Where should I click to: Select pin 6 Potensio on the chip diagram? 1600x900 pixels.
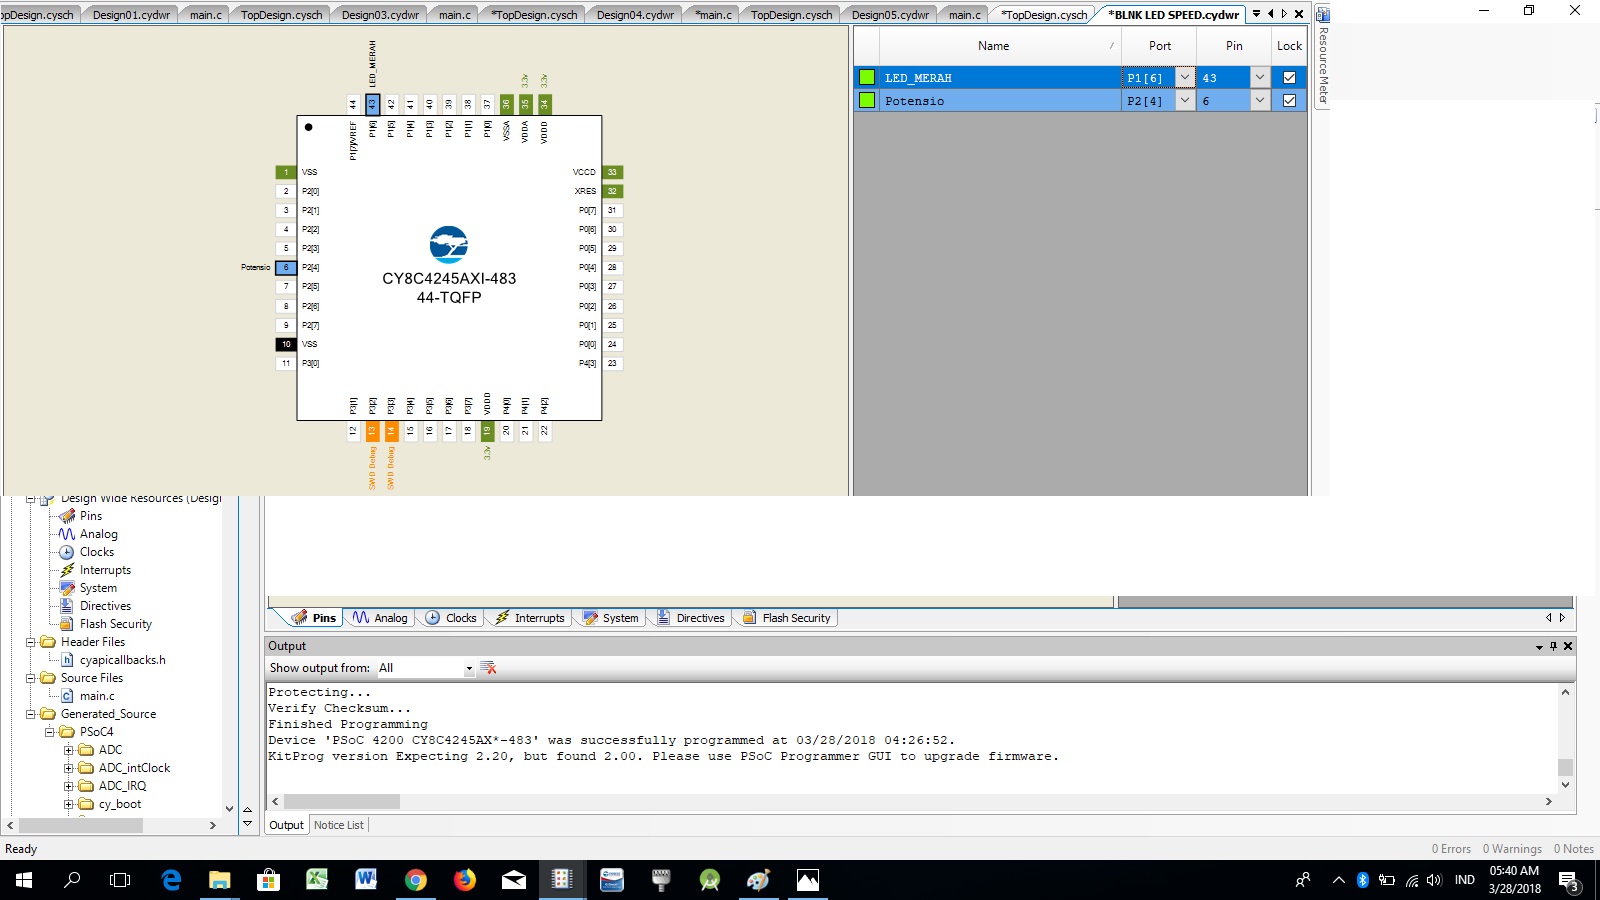coord(286,268)
